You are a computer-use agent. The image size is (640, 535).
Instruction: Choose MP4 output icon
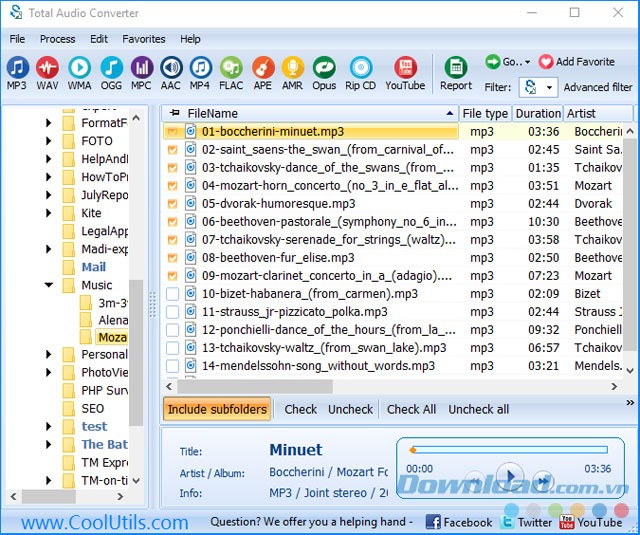click(x=200, y=68)
